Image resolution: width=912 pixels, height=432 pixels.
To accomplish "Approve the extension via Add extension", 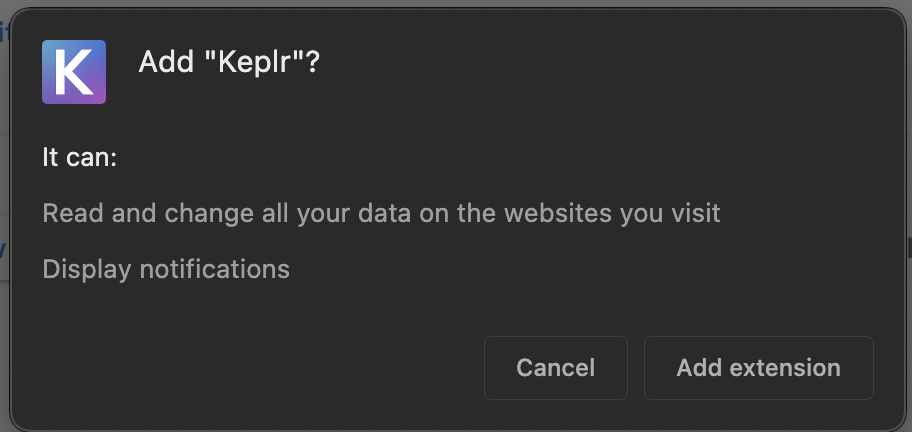I will (758, 368).
